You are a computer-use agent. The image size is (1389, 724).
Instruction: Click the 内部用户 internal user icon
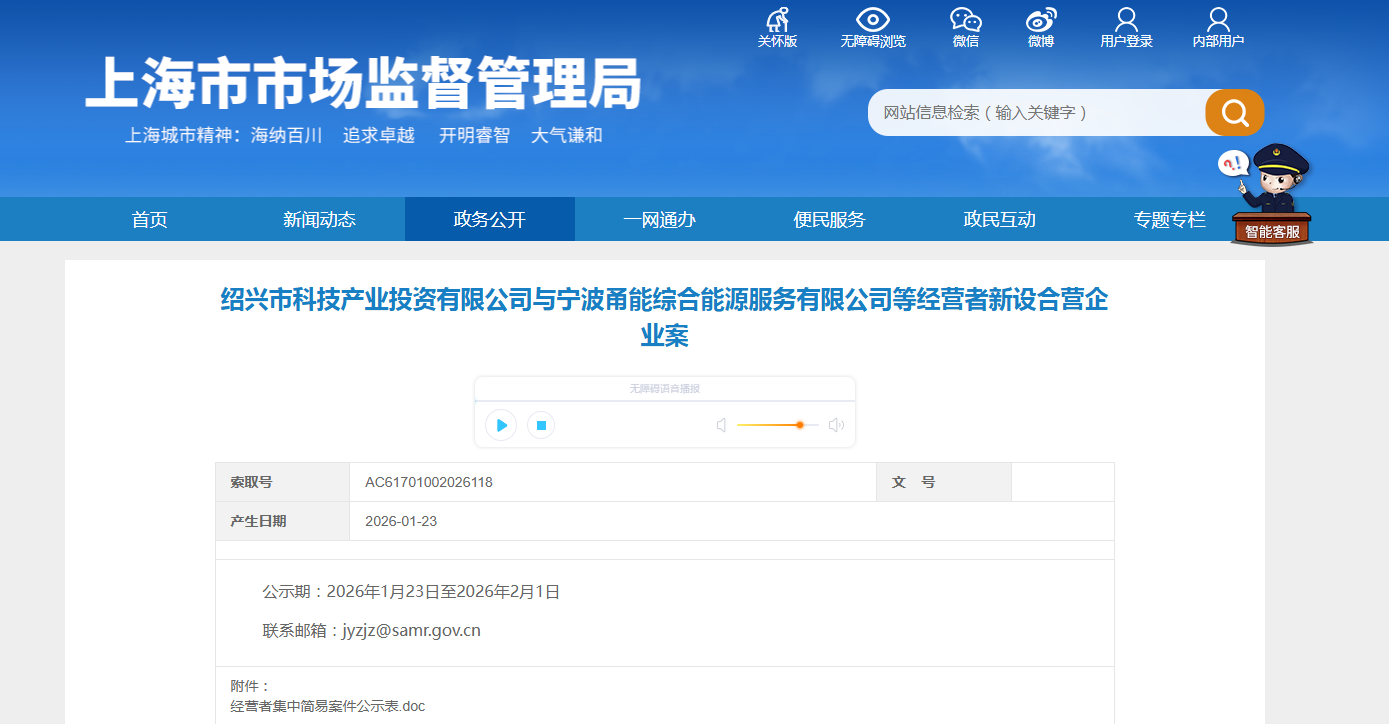pyautogui.click(x=1218, y=21)
